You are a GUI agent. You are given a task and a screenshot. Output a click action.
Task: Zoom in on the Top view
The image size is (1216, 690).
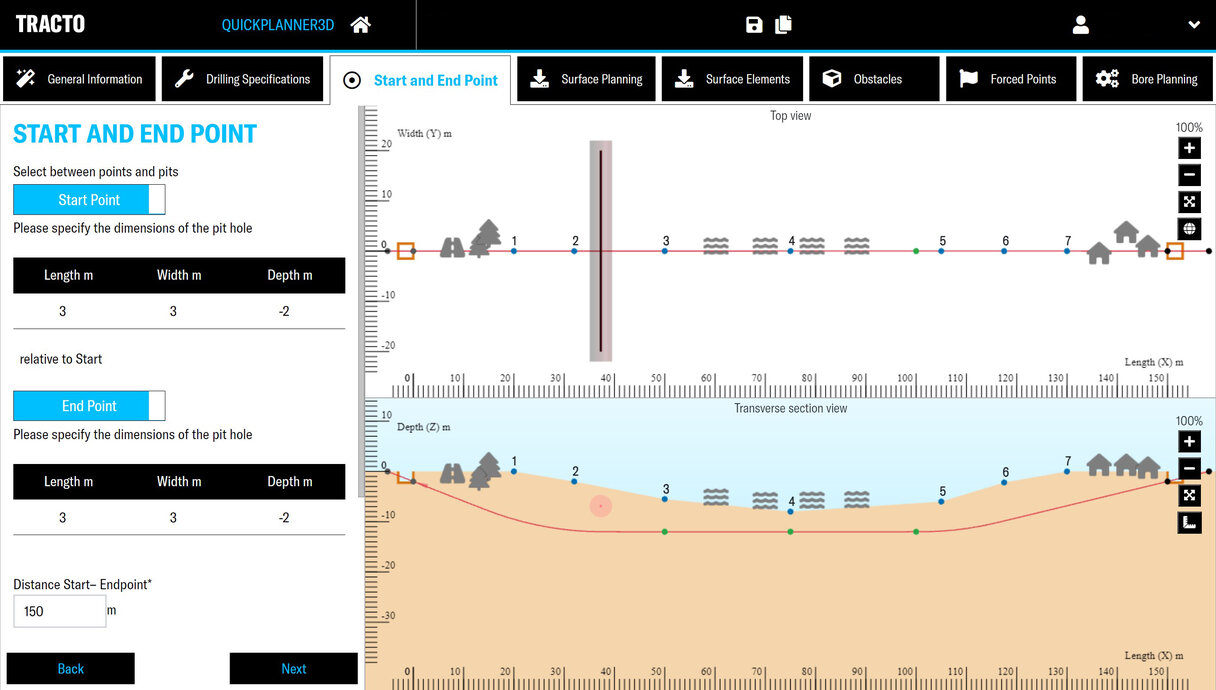[x=1189, y=149]
